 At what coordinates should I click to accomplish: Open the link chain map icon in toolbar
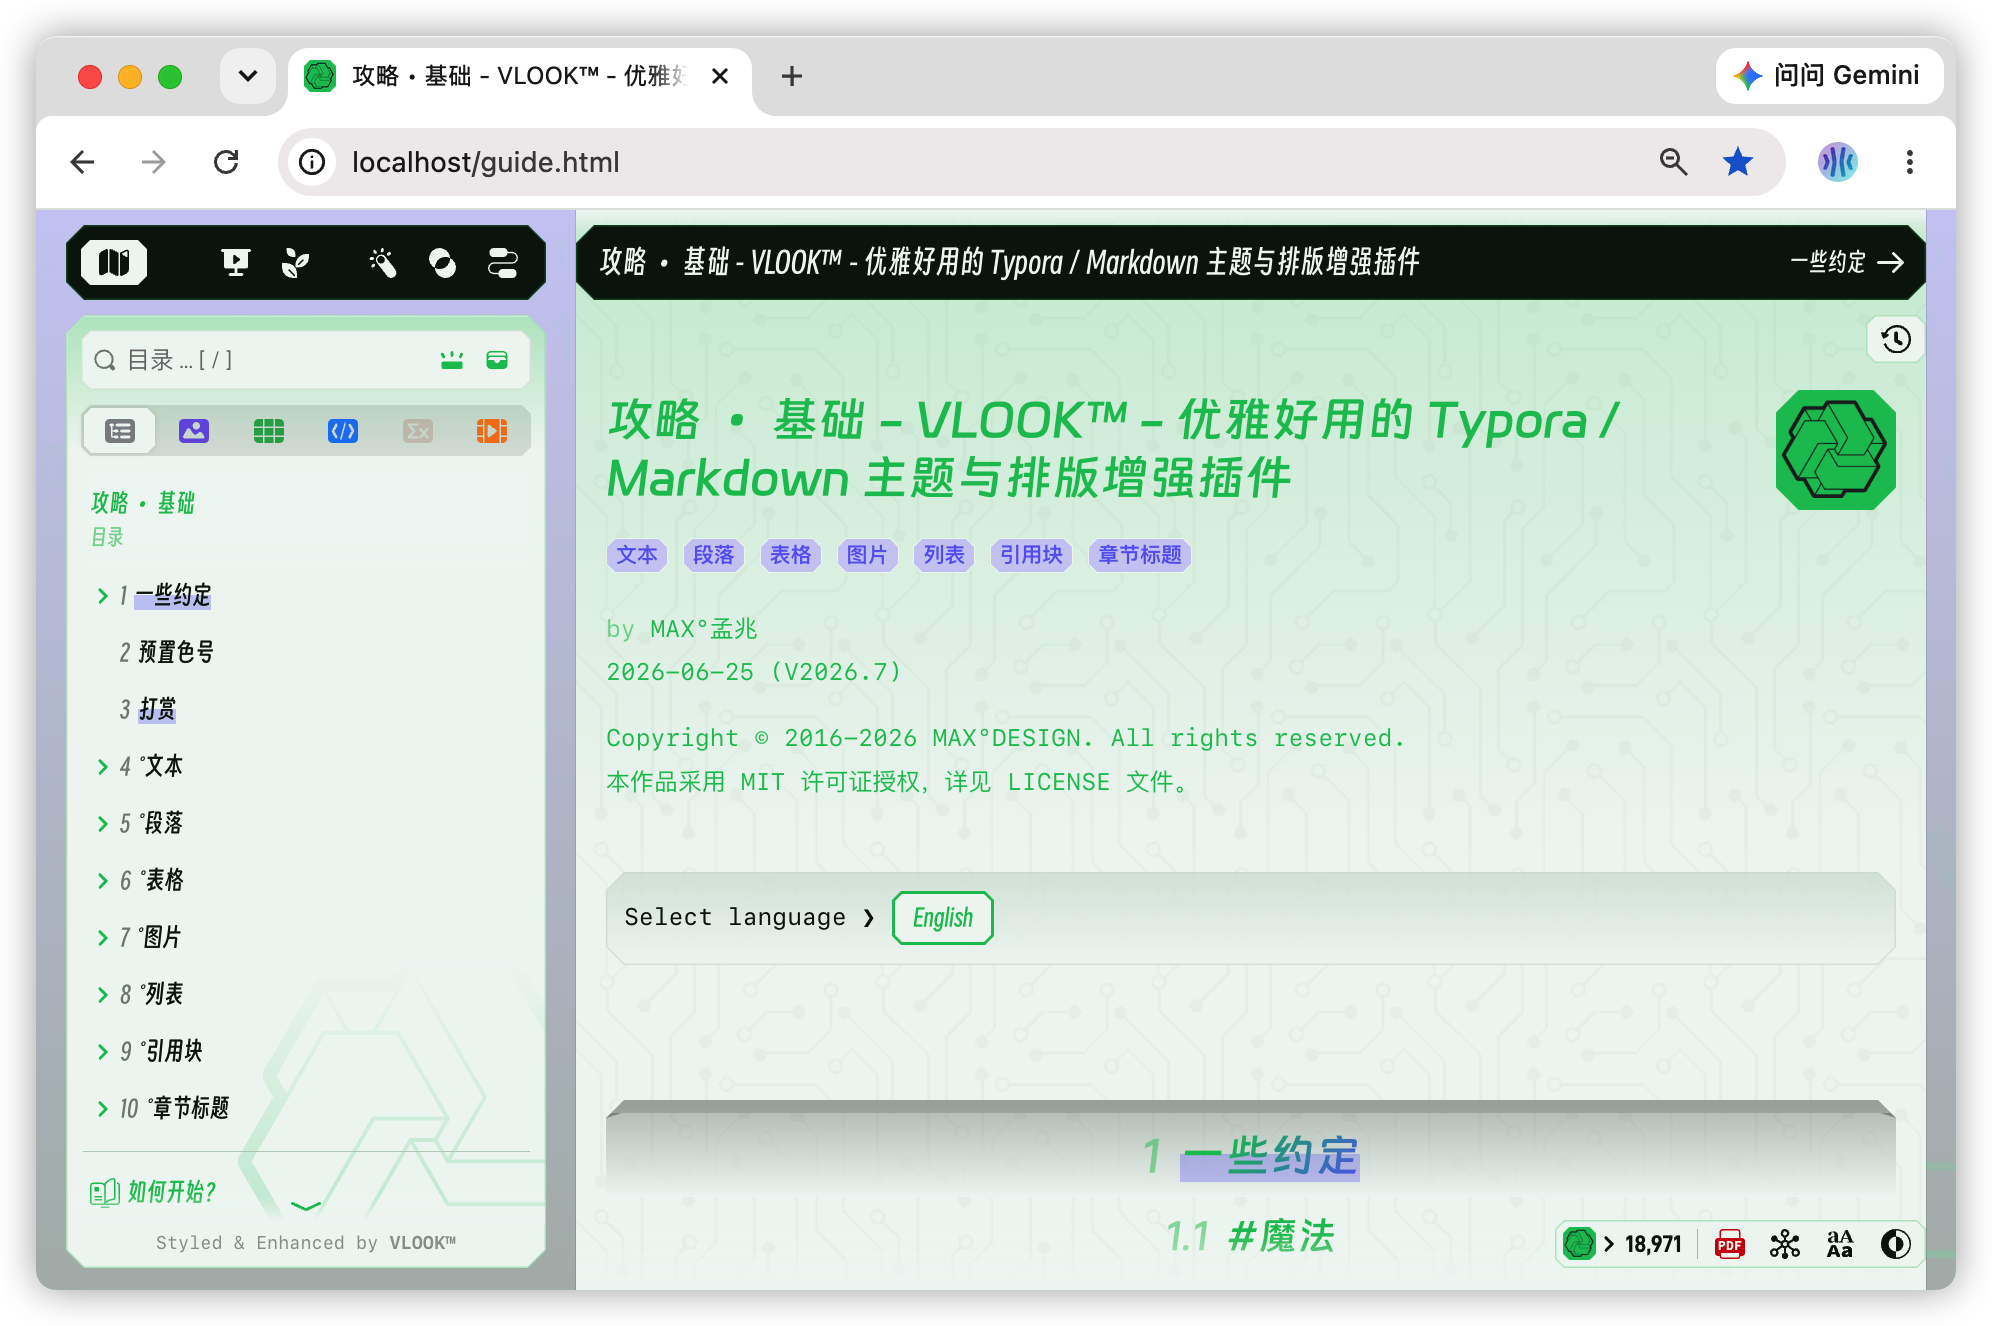point(502,263)
